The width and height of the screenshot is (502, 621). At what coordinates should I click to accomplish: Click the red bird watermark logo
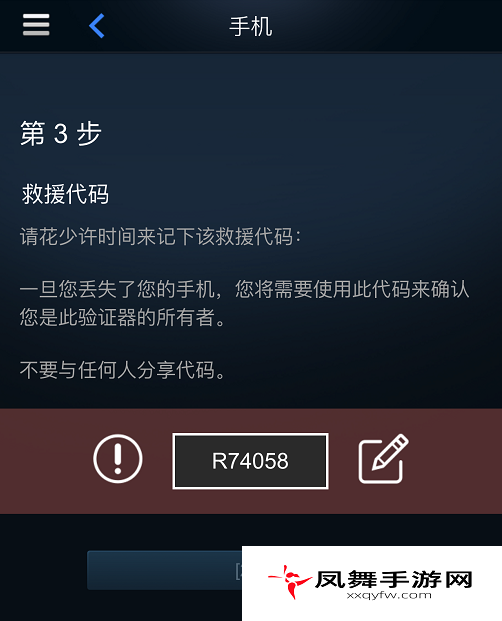289,581
